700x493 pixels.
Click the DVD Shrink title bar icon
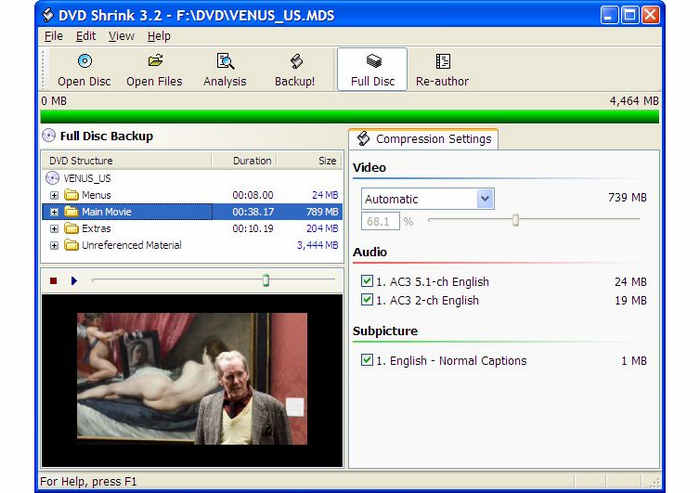pyautogui.click(x=47, y=15)
